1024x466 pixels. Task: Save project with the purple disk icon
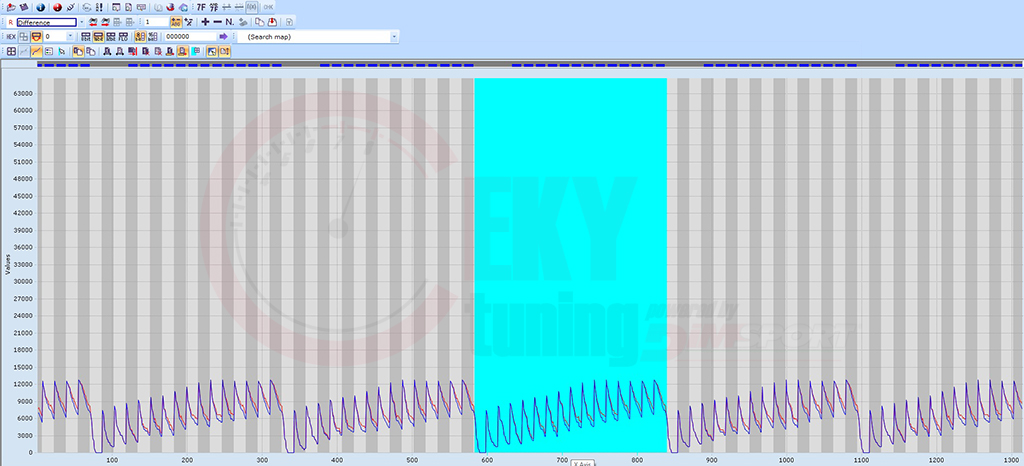click(24, 7)
